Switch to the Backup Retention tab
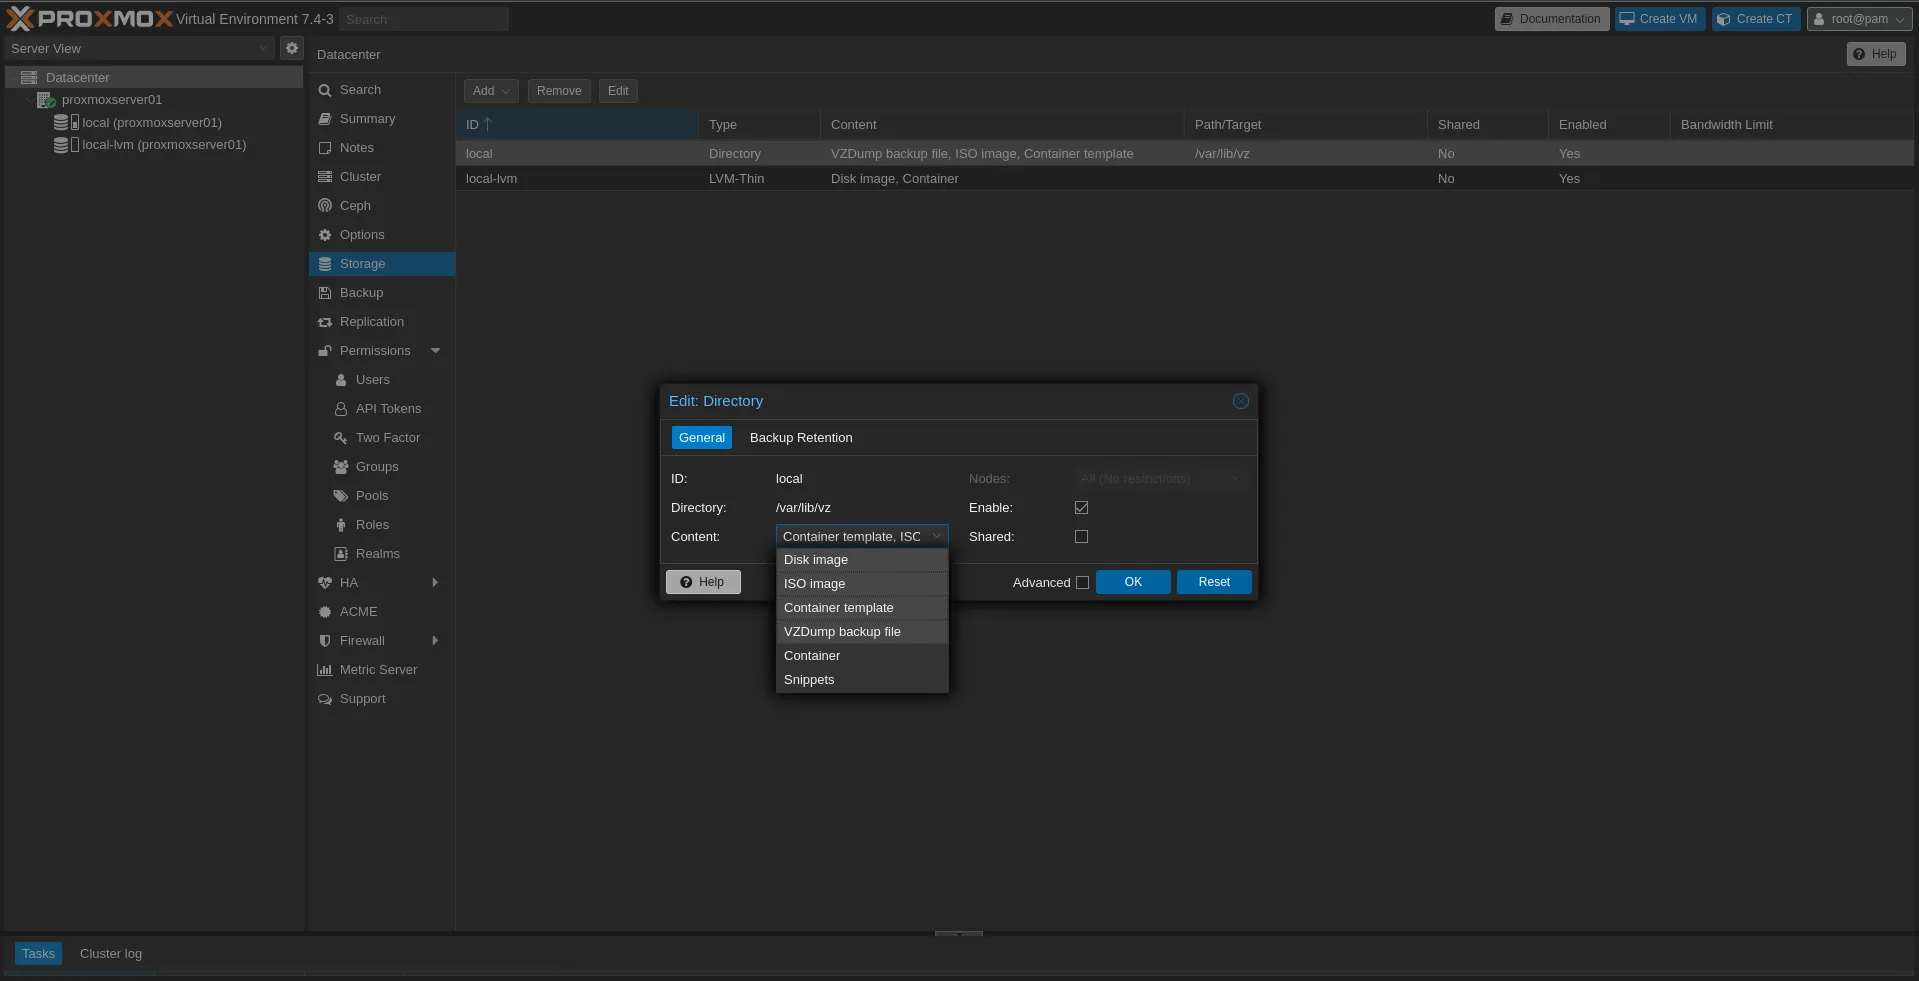 pos(801,438)
